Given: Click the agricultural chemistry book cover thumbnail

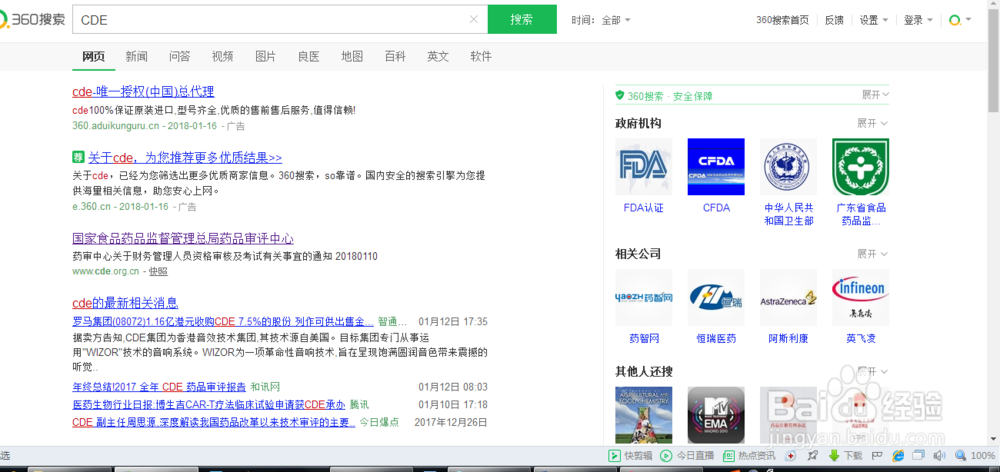Looking at the screenshot, I should [643, 415].
